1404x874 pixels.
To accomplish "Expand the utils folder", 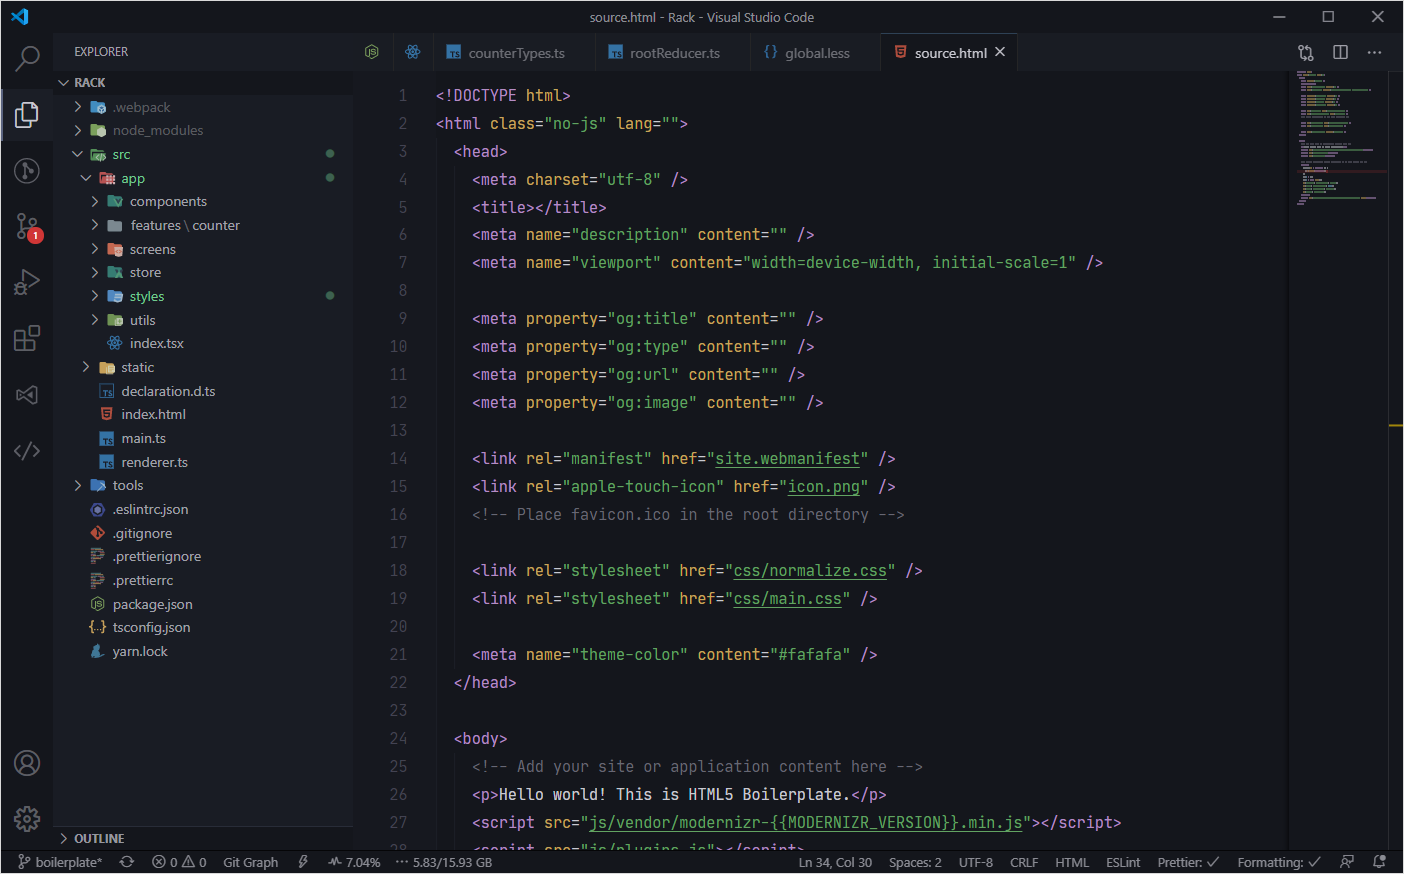I will [205, 320].
